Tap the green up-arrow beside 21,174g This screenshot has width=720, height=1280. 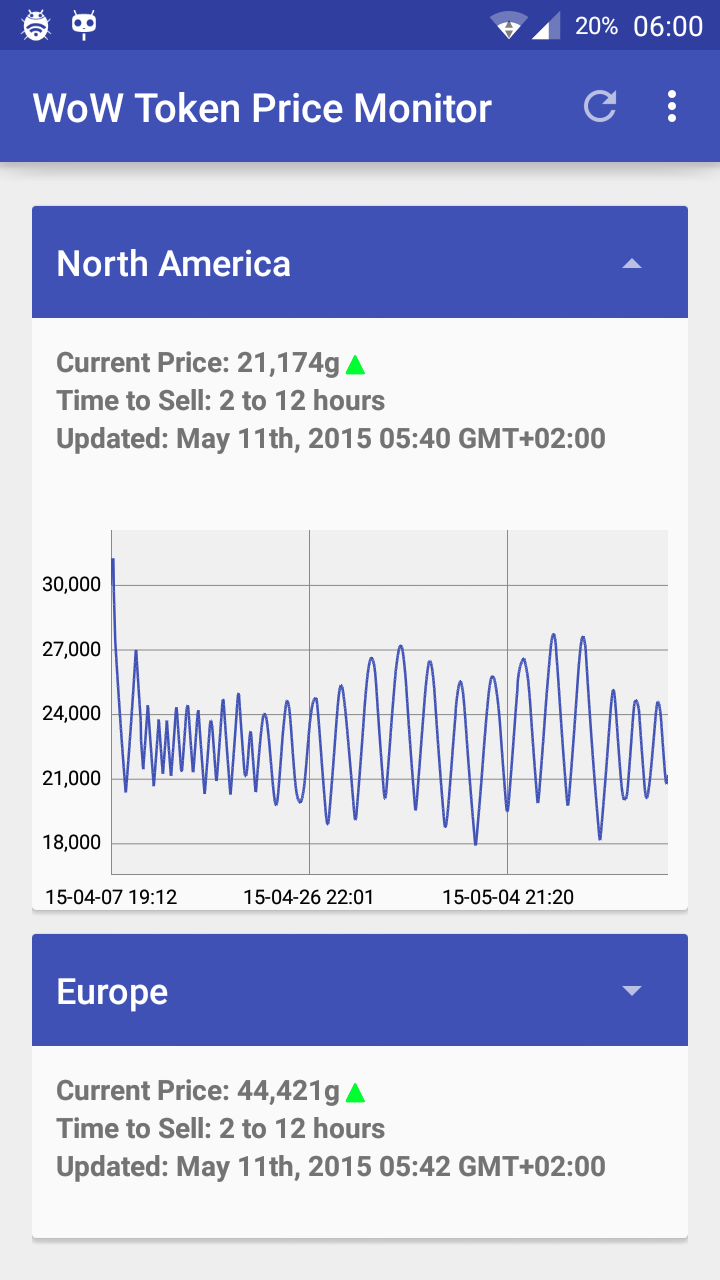(x=355, y=365)
